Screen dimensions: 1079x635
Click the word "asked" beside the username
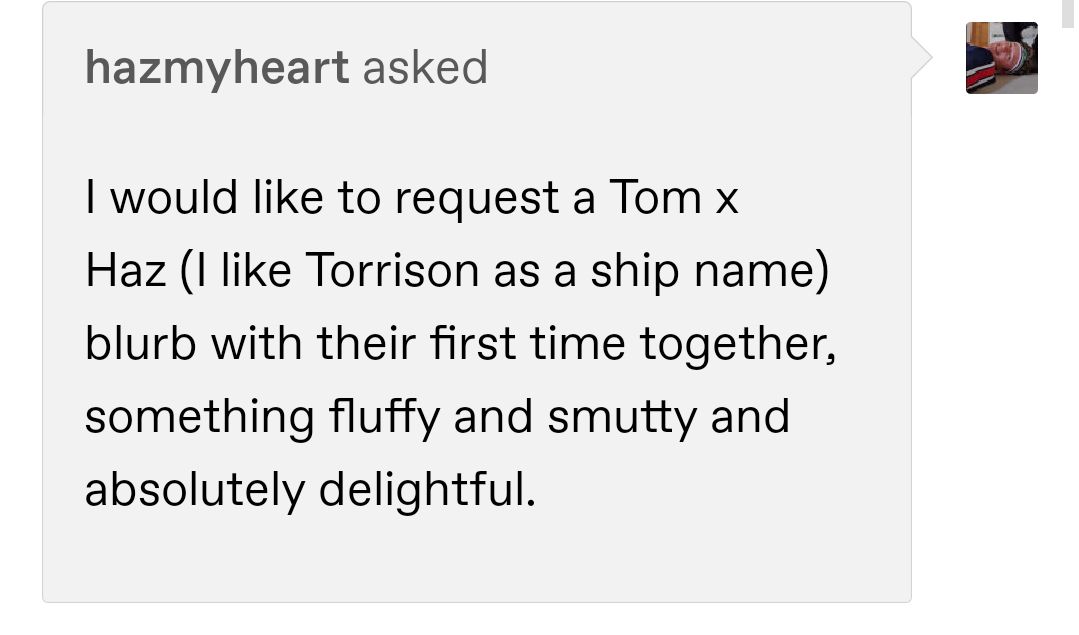click(425, 68)
